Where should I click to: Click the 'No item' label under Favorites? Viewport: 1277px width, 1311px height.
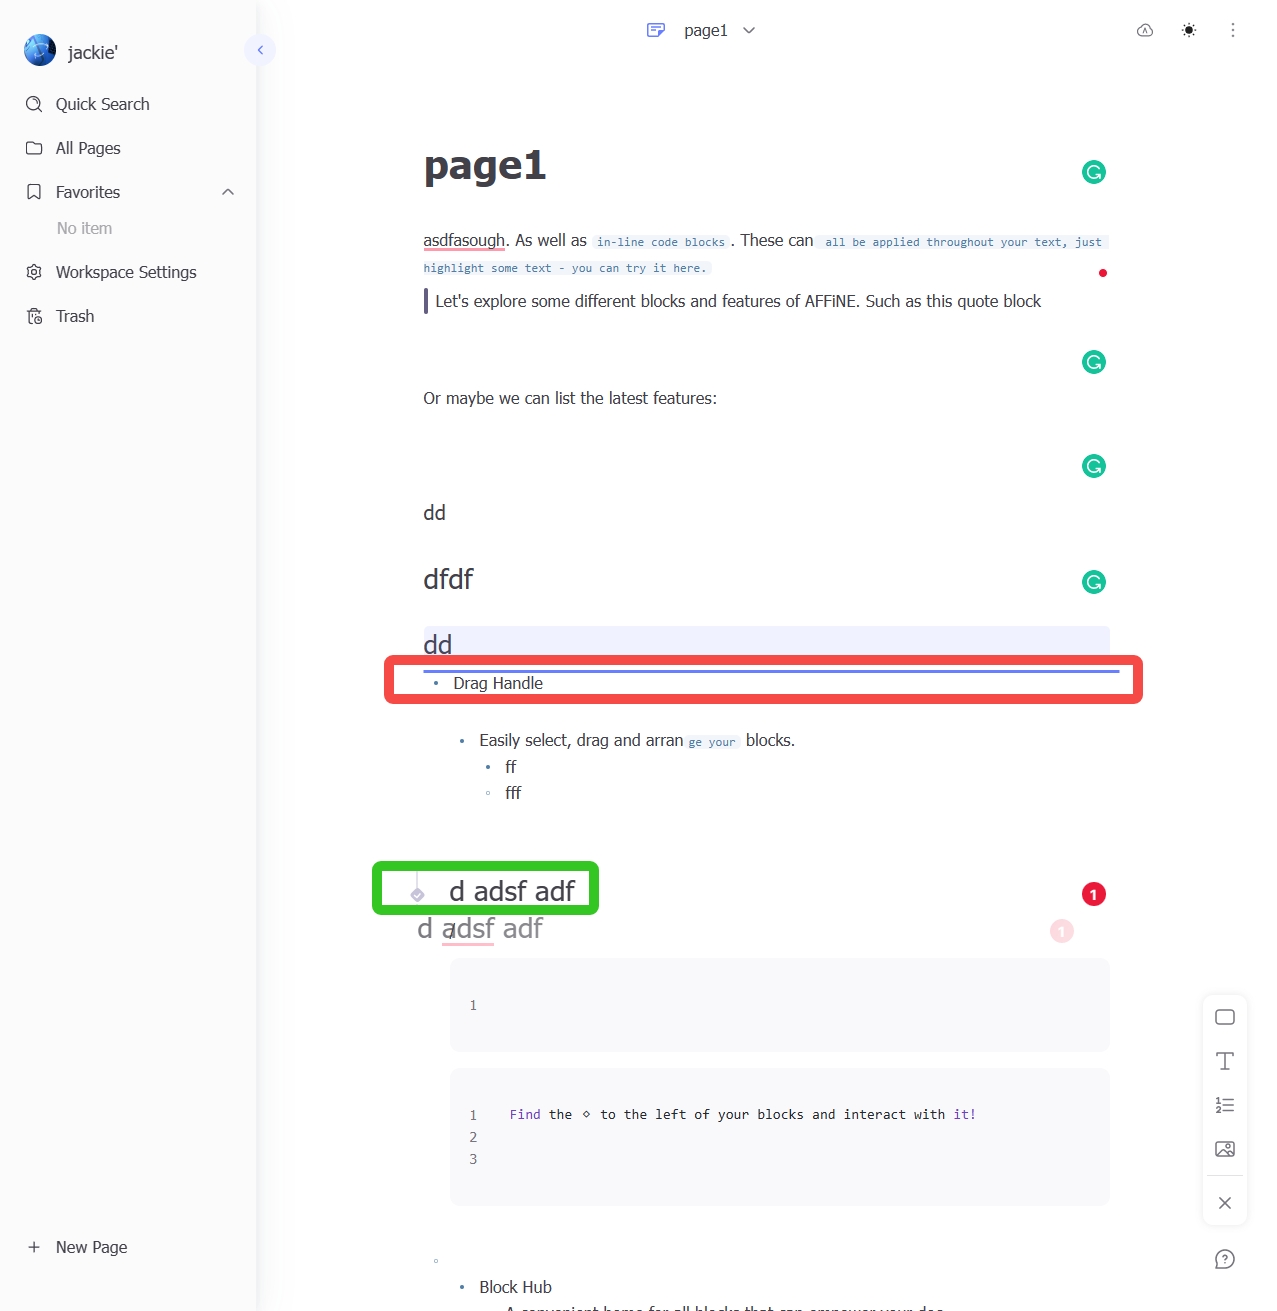point(85,228)
